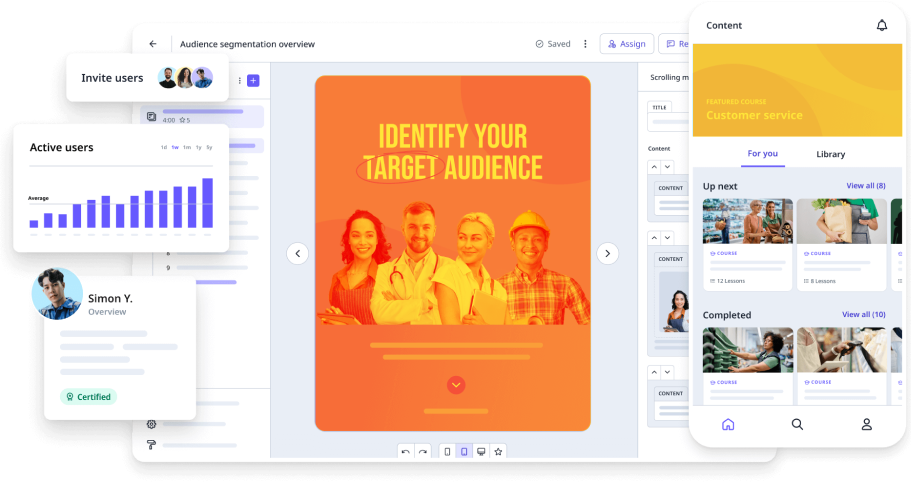Select the 1m range on Active users chart

(x=186, y=148)
